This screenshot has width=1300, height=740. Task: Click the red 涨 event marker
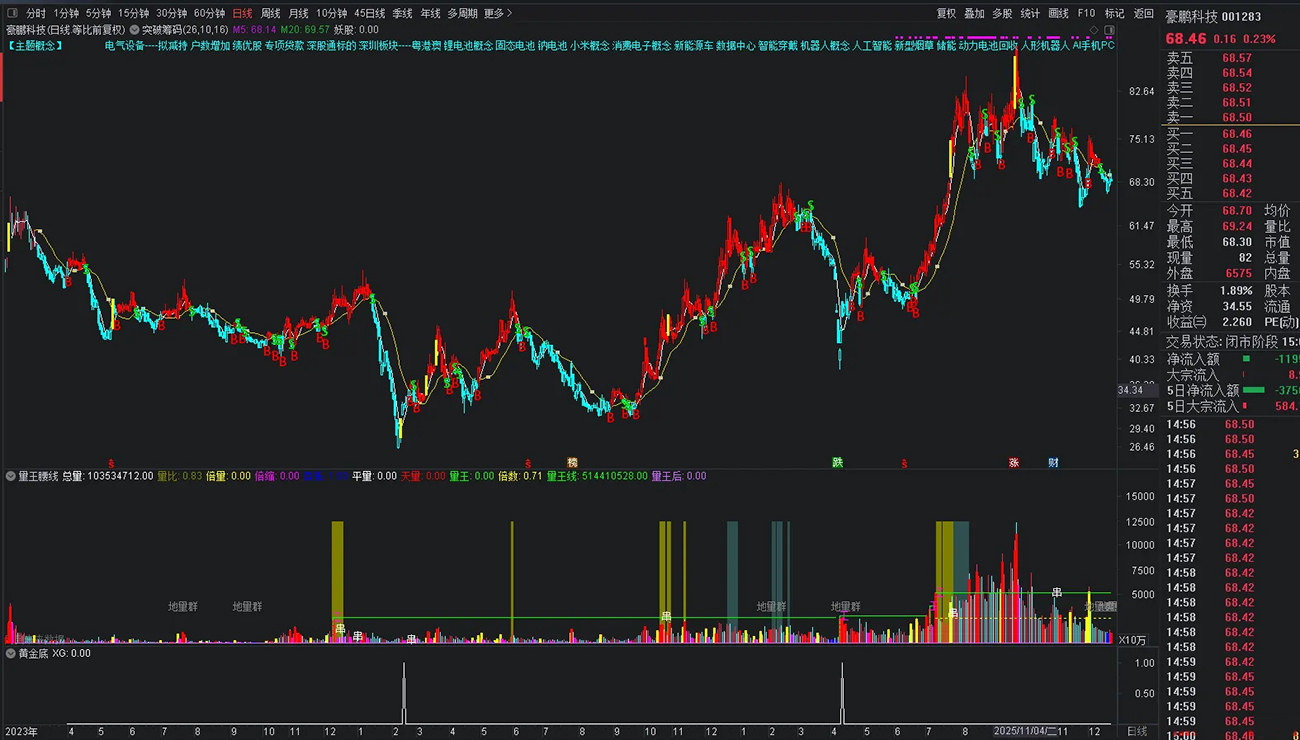(x=1013, y=463)
